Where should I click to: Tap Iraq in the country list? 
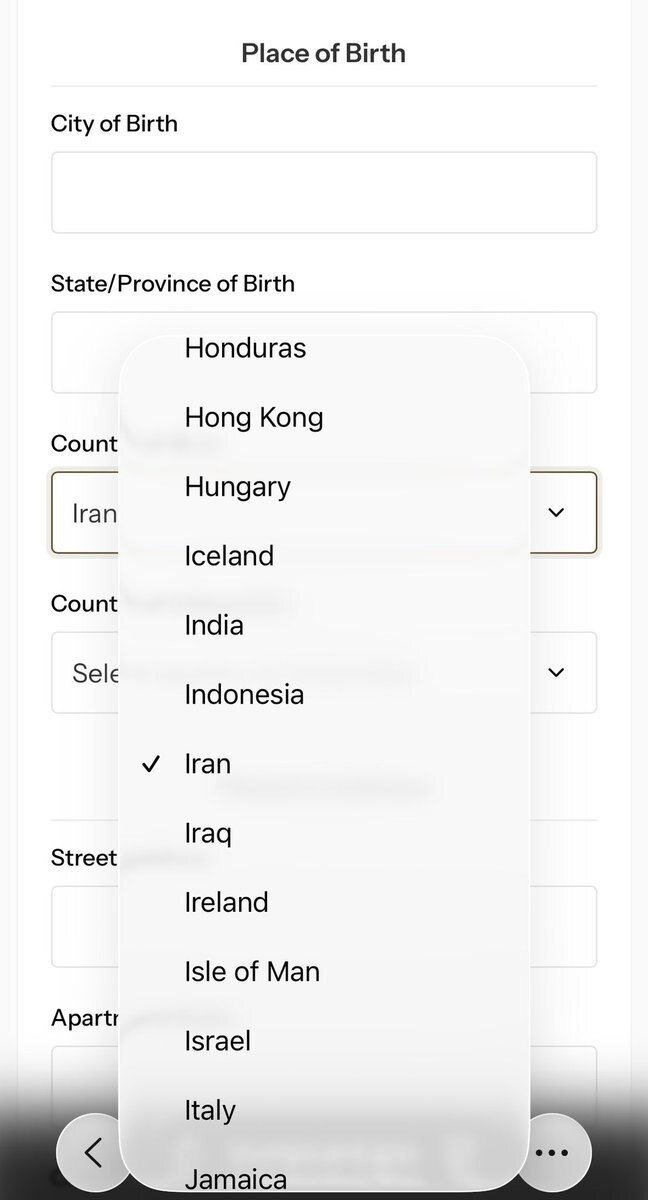coord(208,833)
